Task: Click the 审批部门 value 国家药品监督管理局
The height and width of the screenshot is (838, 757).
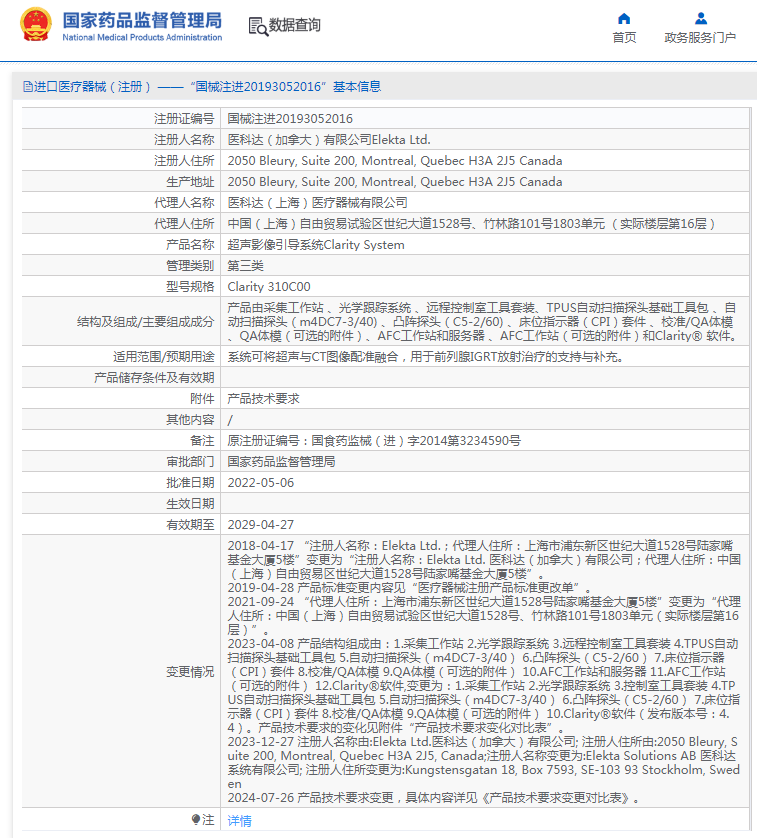Action: tap(281, 462)
